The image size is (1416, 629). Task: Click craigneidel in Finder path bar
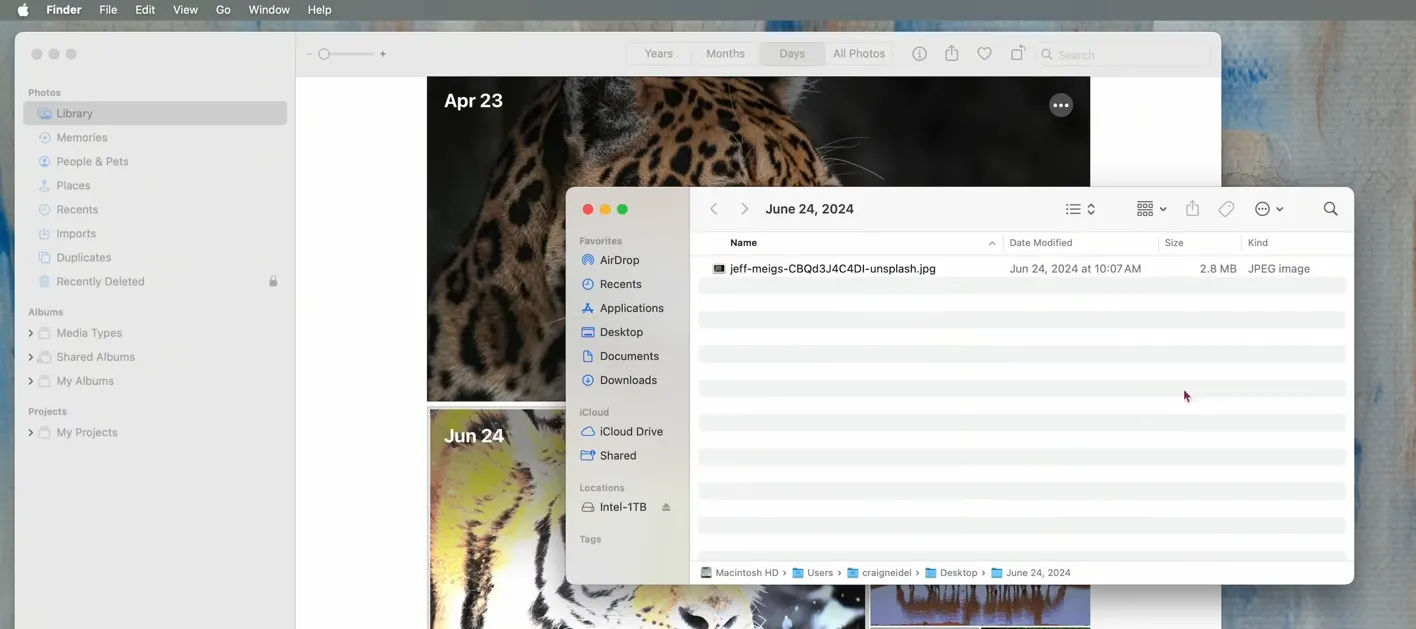click(879, 573)
